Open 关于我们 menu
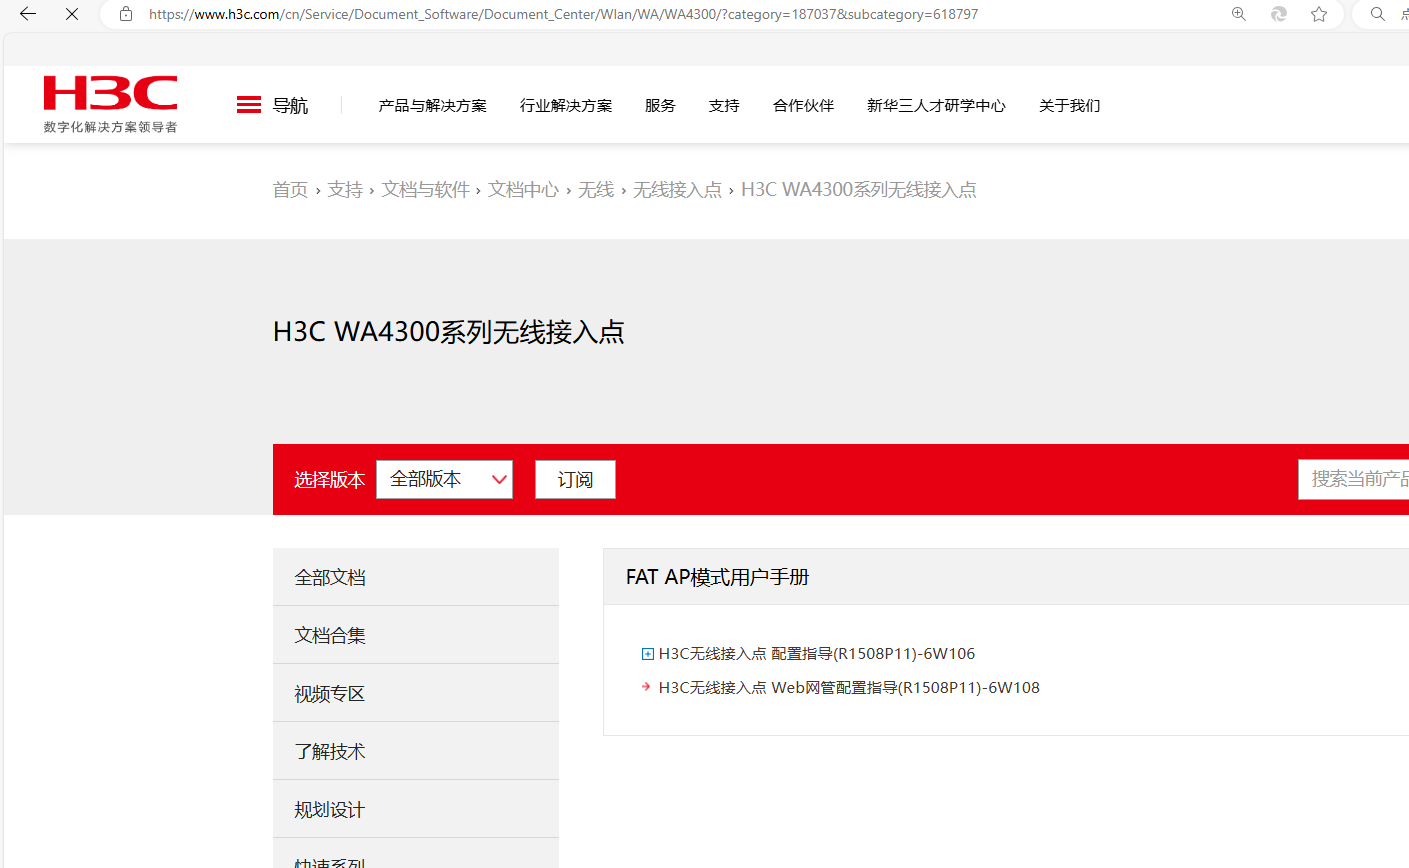This screenshot has height=868, width=1409. pos(1069,106)
